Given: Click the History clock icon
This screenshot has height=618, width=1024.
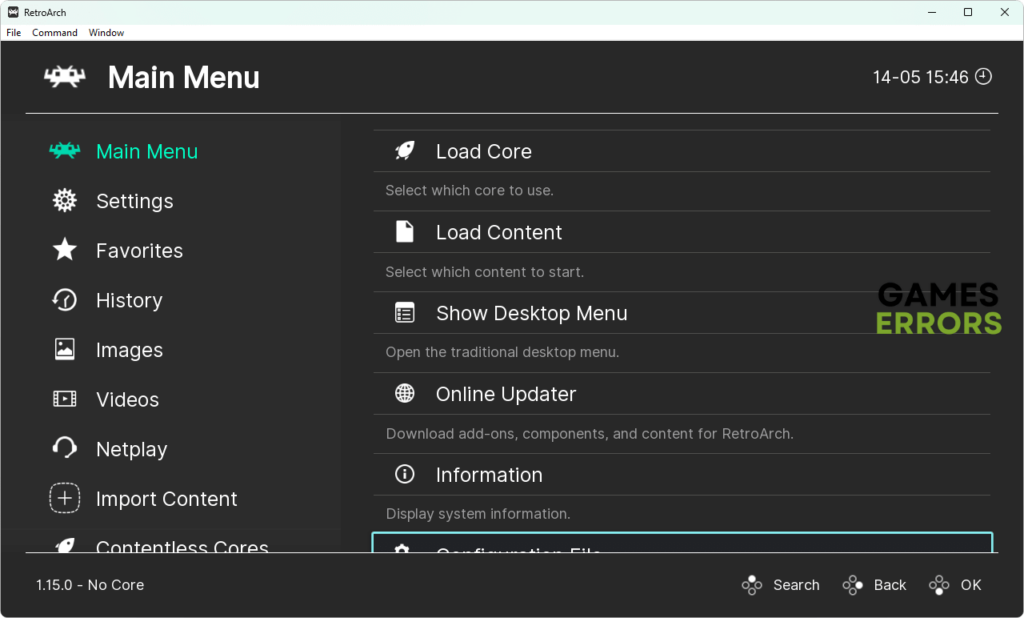Looking at the screenshot, I should pos(65,300).
